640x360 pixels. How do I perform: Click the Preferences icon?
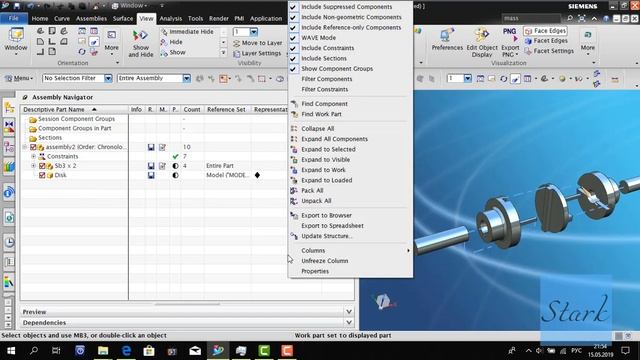pyautogui.click(x=447, y=40)
